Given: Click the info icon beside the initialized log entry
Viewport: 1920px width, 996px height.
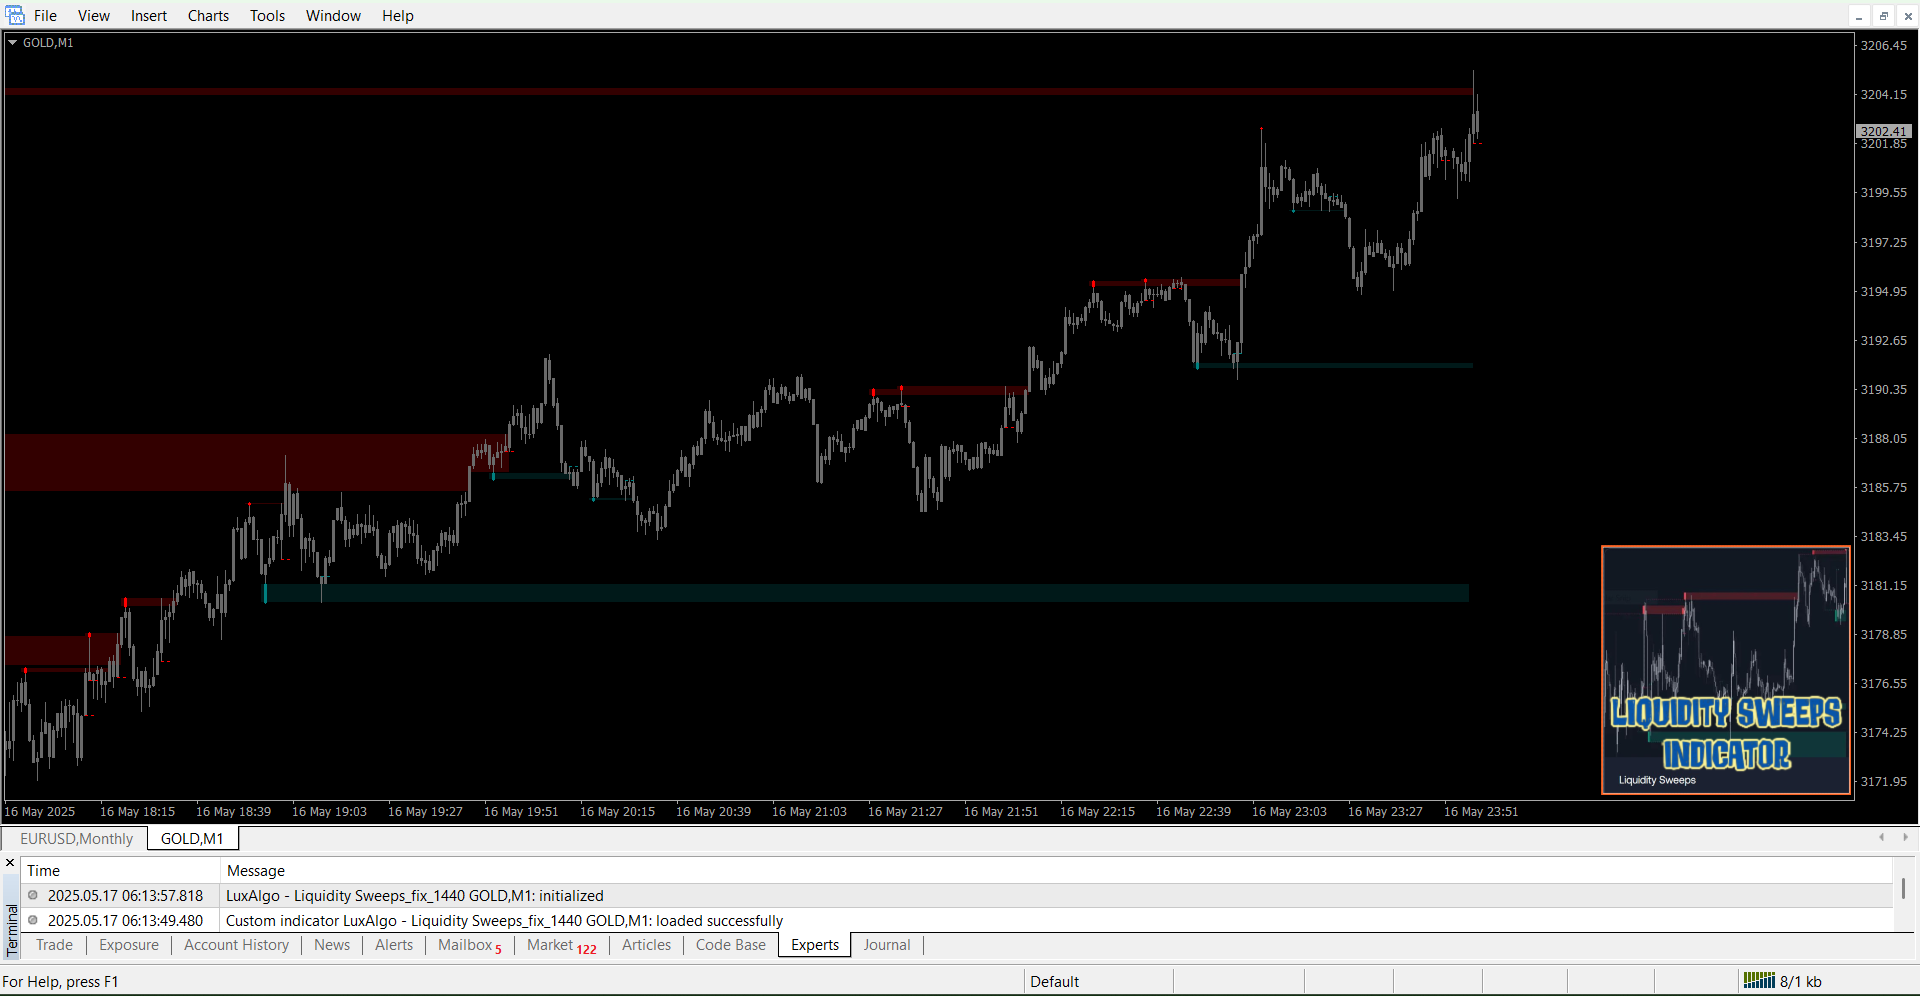Looking at the screenshot, I should (31, 895).
